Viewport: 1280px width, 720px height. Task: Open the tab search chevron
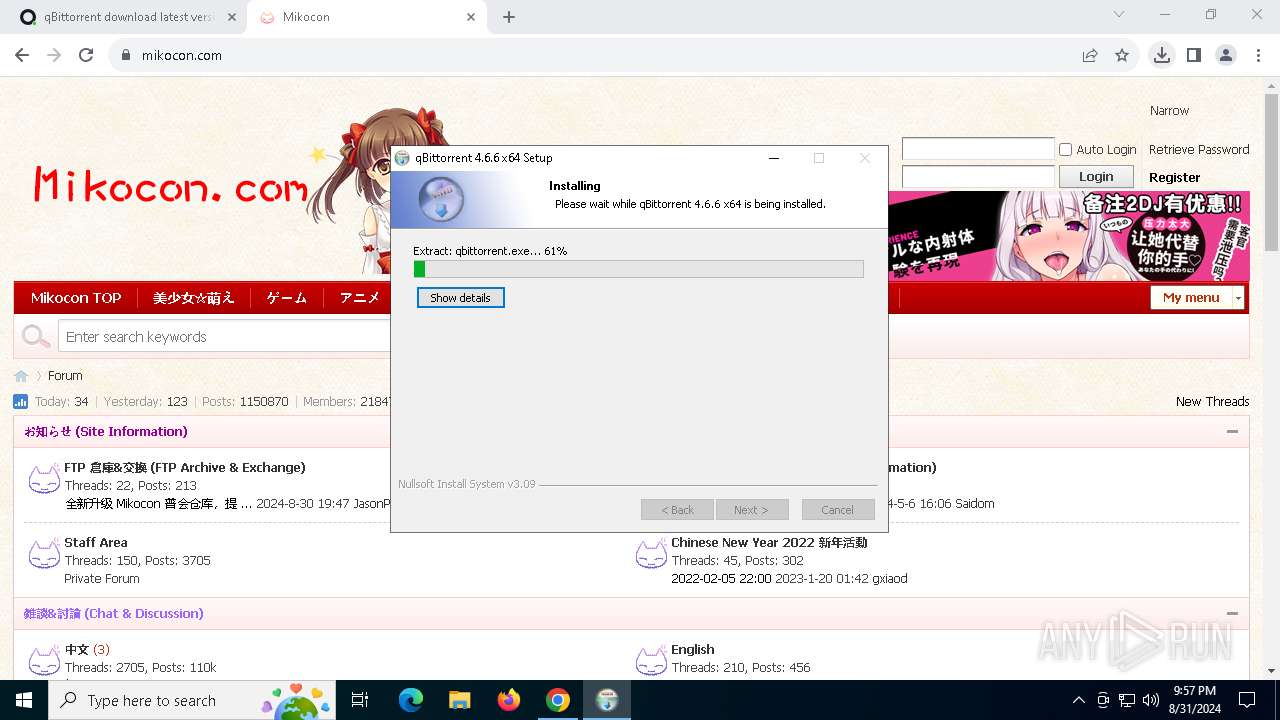point(1119,15)
